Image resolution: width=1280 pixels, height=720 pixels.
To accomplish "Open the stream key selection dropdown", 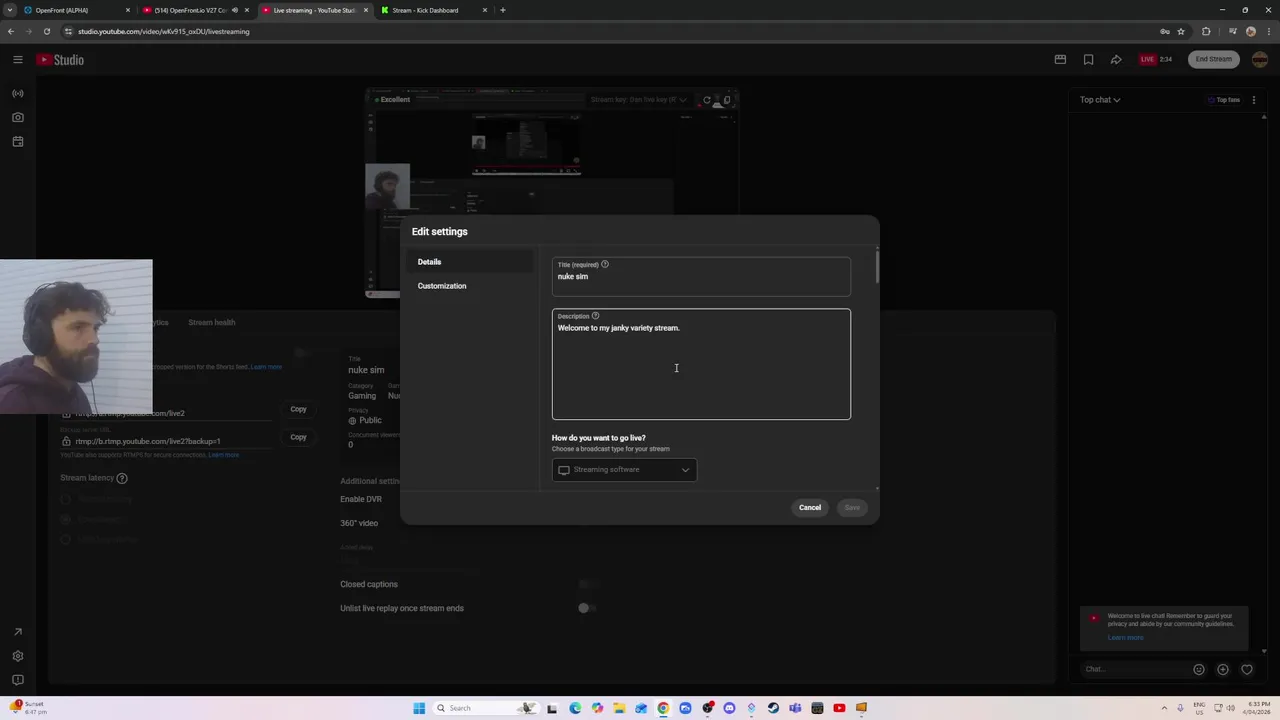I will coord(638,100).
